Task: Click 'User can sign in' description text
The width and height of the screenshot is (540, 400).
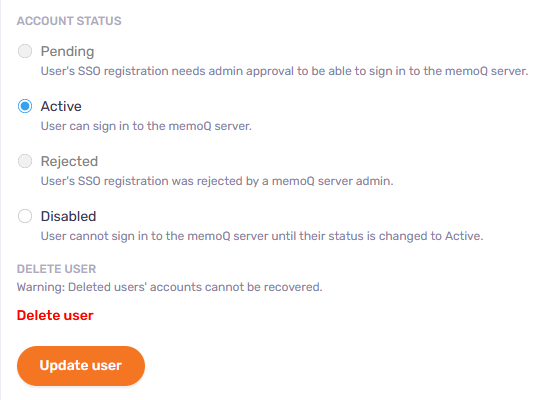Action: tap(146, 126)
